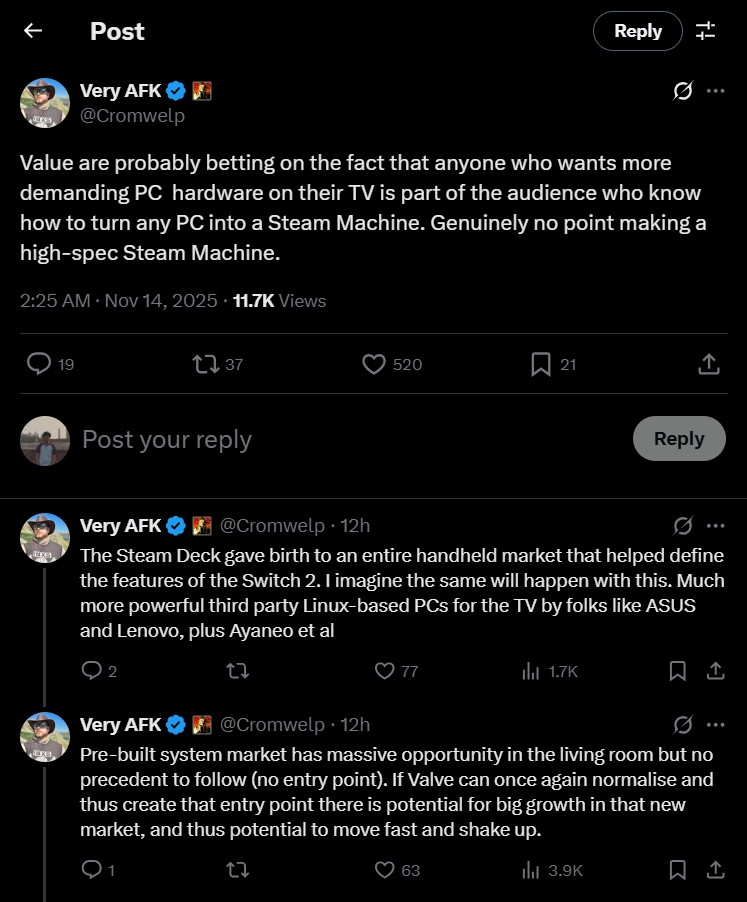The height and width of the screenshot is (902, 747).
Task: Open Very AFK profile avatar on main post
Action: pyautogui.click(x=45, y=103)
